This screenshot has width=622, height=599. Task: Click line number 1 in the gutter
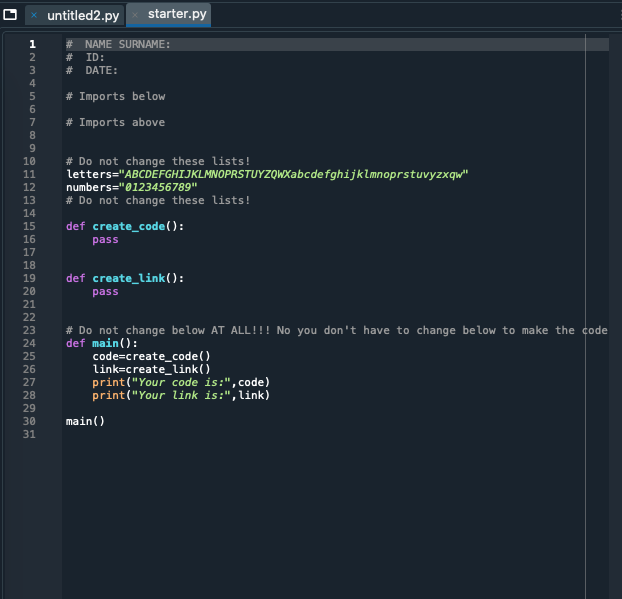tap(33, 44)
